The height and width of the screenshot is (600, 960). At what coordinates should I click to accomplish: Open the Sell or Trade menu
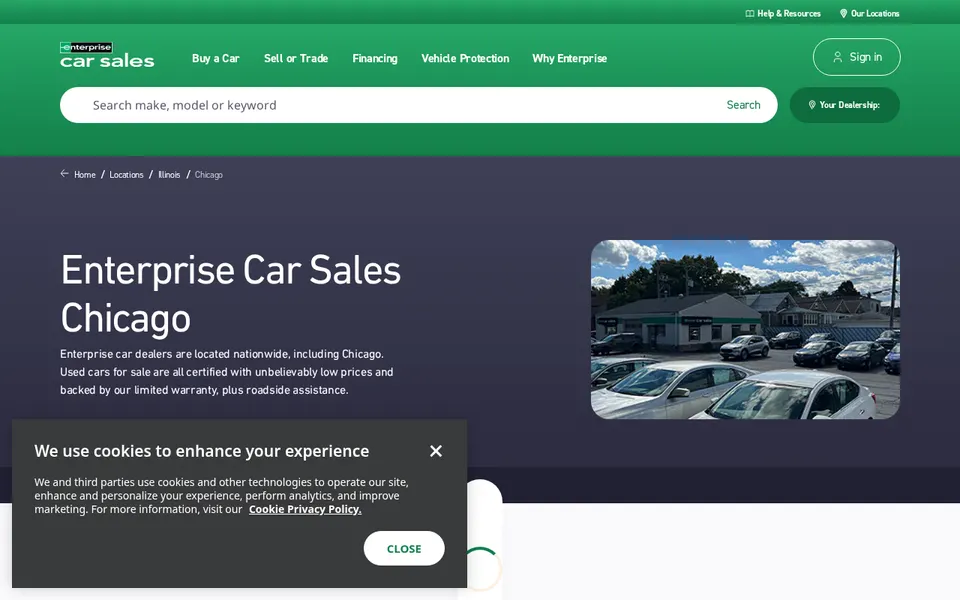point(296,58)
